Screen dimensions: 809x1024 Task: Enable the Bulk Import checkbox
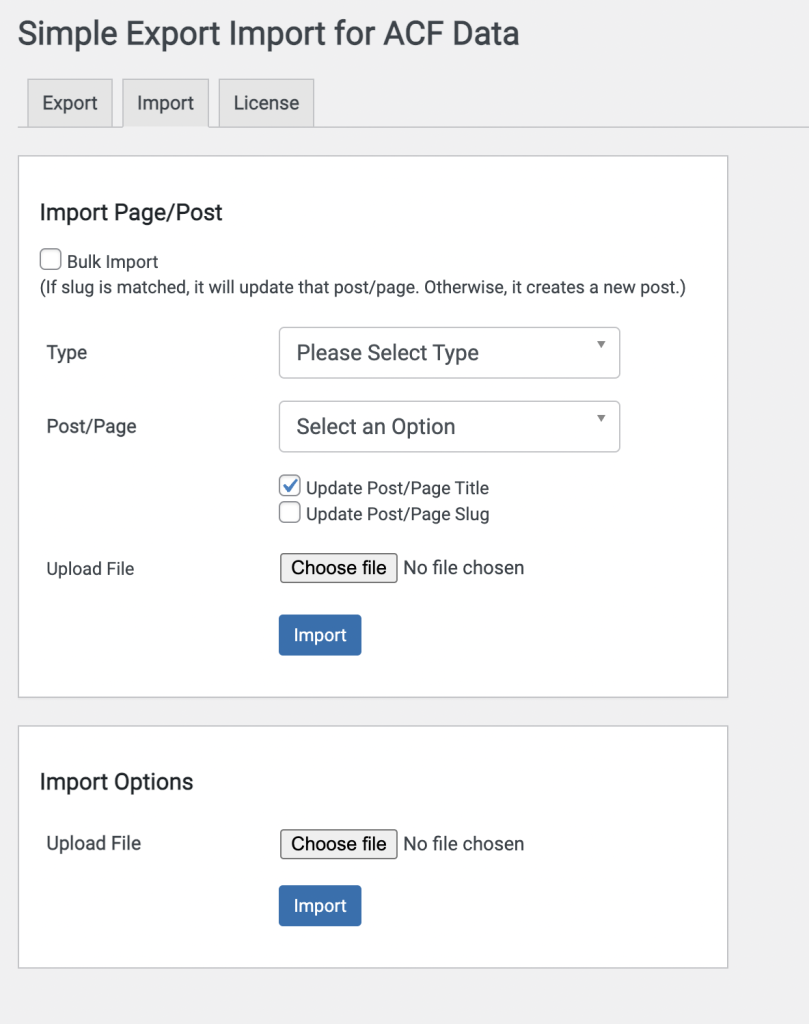coord(50,259)
